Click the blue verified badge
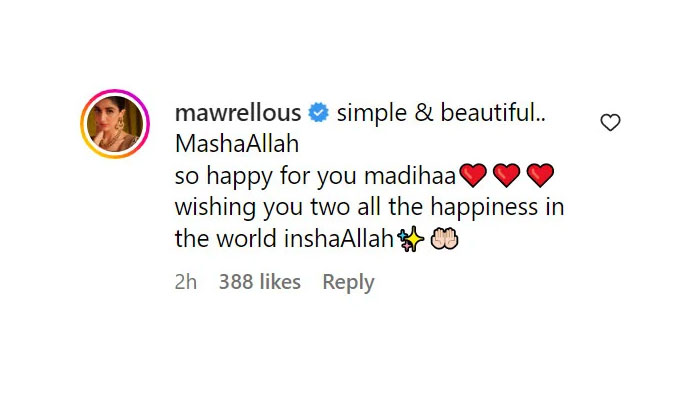The image size is (700, 400). pyautogui.click(x=318, y=112)
